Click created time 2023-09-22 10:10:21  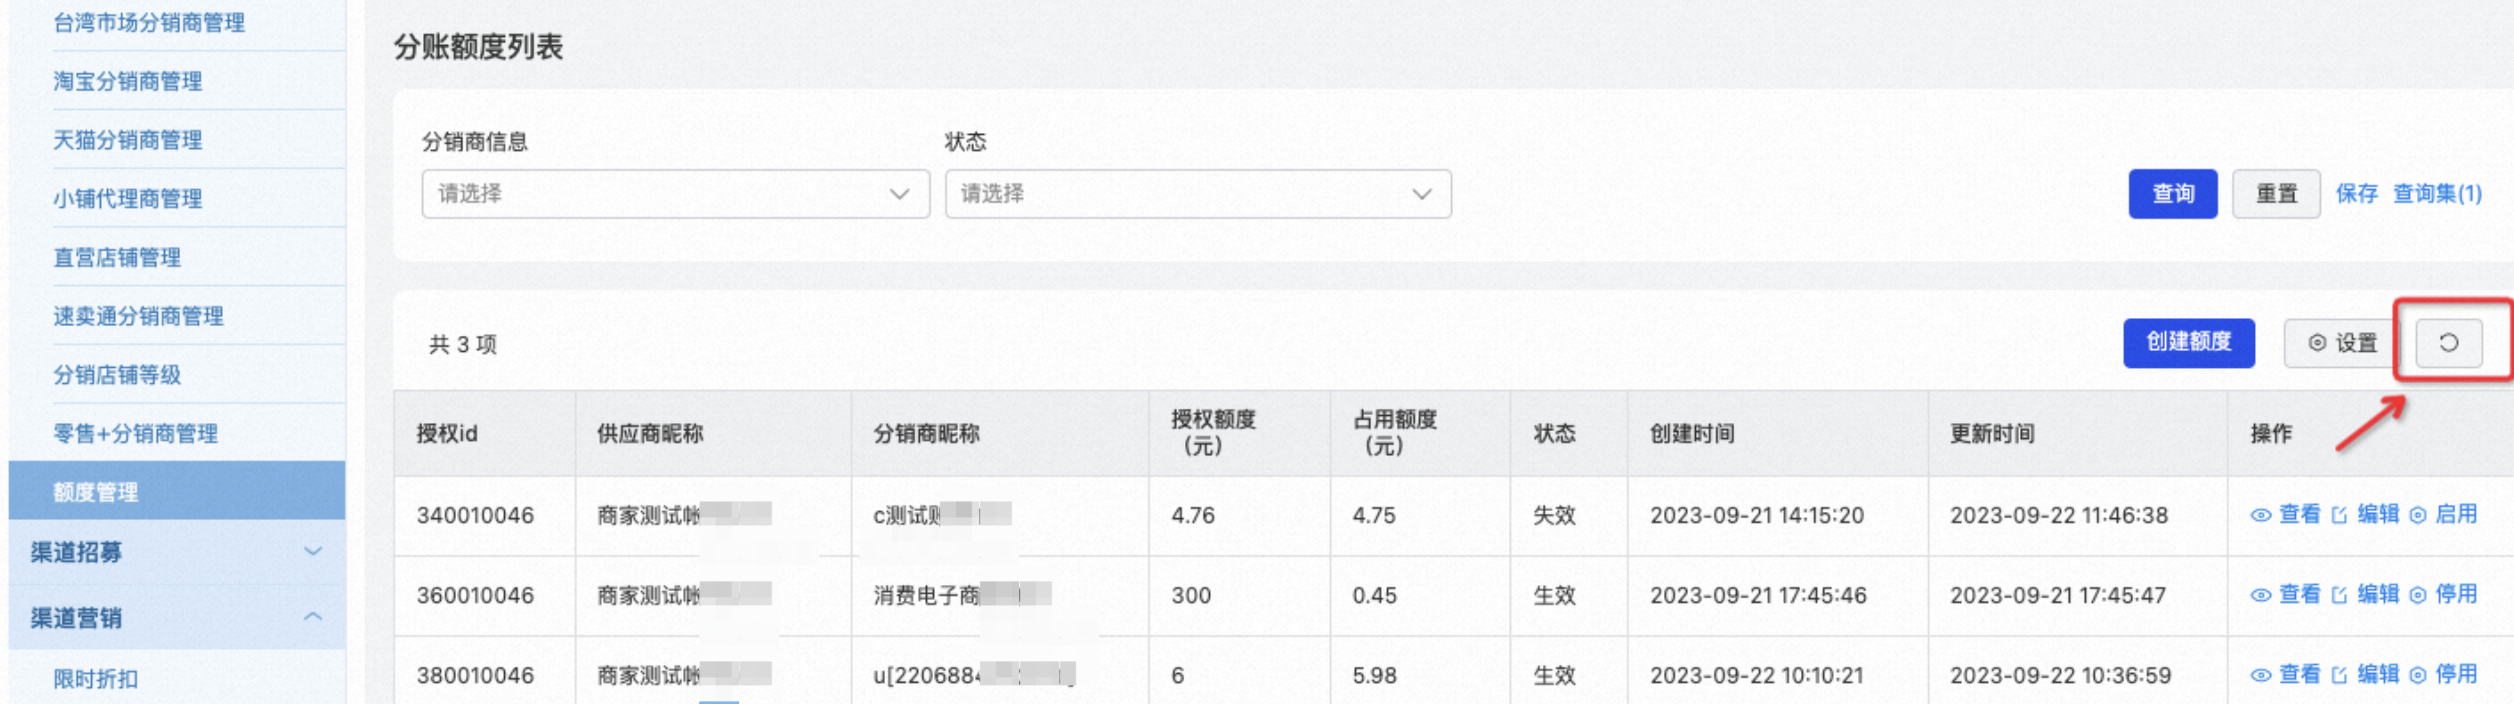1757,676
